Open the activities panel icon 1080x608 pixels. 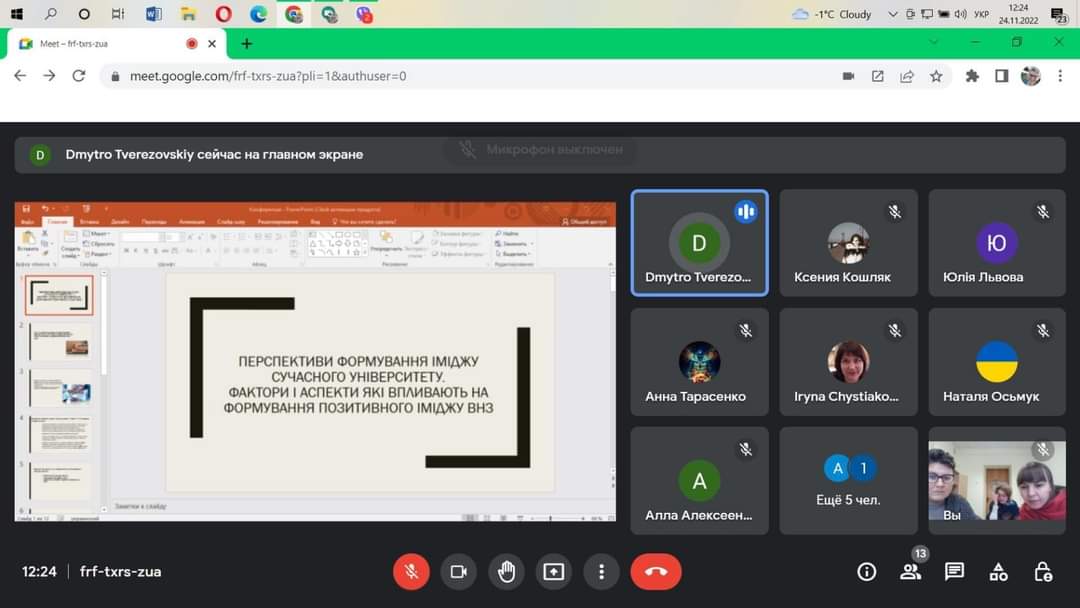click(x=998, y=572)
